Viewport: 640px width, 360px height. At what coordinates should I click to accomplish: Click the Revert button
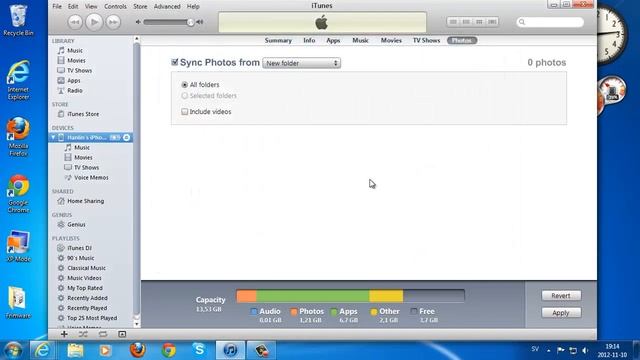click(x=561, y=296)
